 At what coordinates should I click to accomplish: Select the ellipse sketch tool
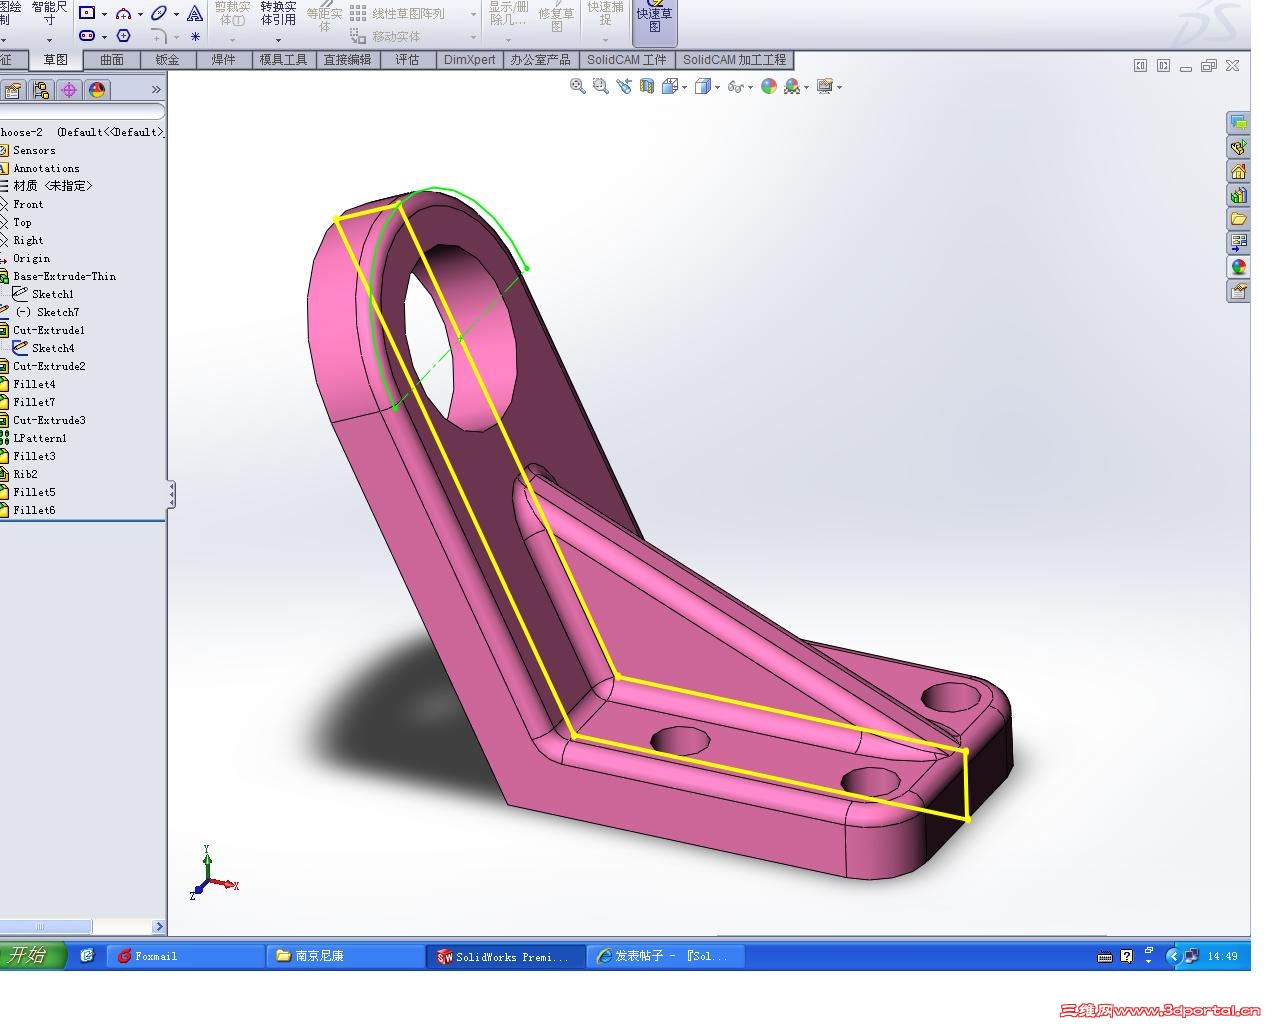[159, 13]
